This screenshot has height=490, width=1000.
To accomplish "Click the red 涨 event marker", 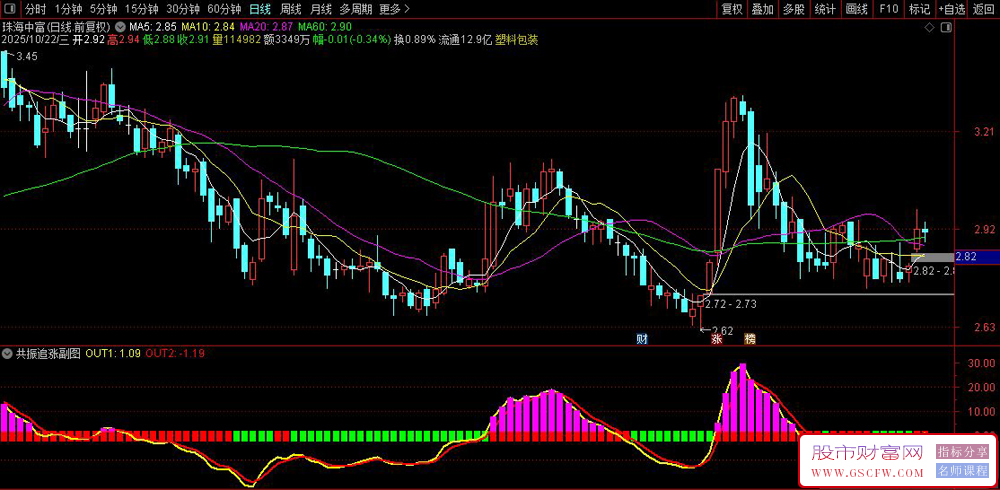I will pos(717,340).
